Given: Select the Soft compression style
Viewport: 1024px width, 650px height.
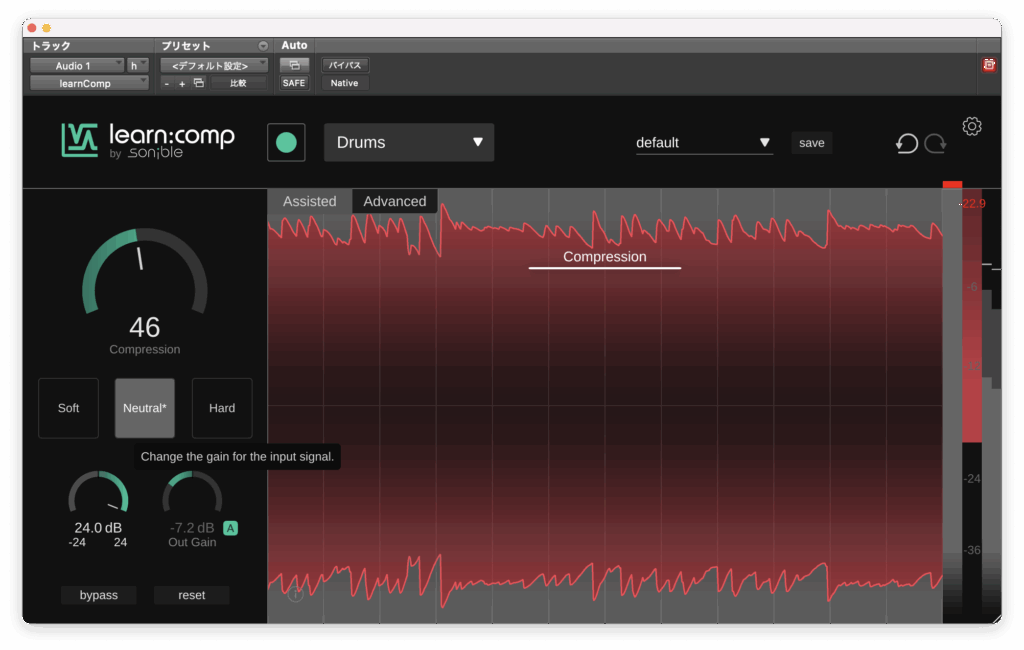Looking at the screenshot, I should click(x=69, y=408).
